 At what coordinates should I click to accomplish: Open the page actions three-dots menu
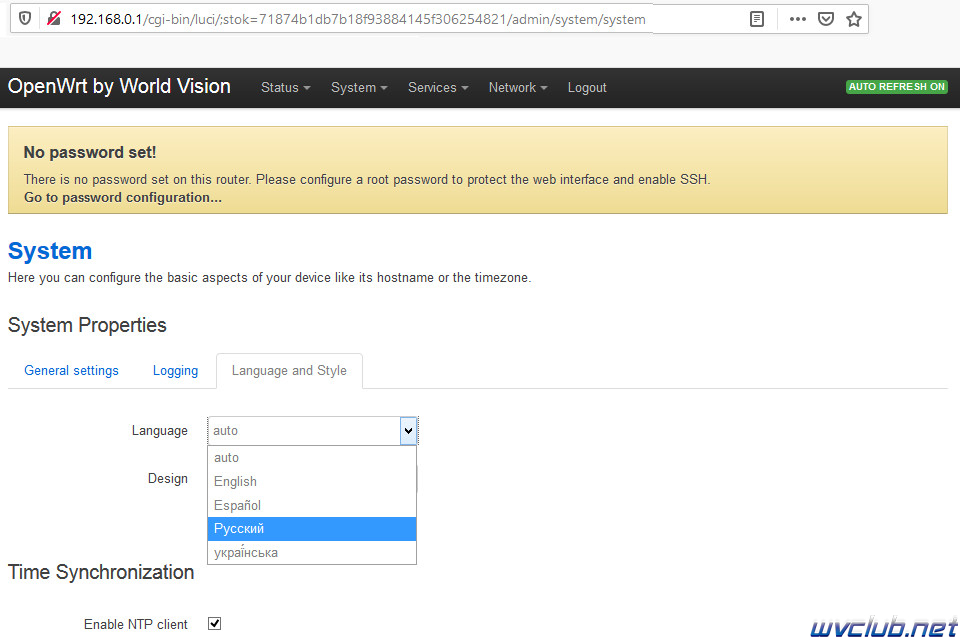coord(797,19)
